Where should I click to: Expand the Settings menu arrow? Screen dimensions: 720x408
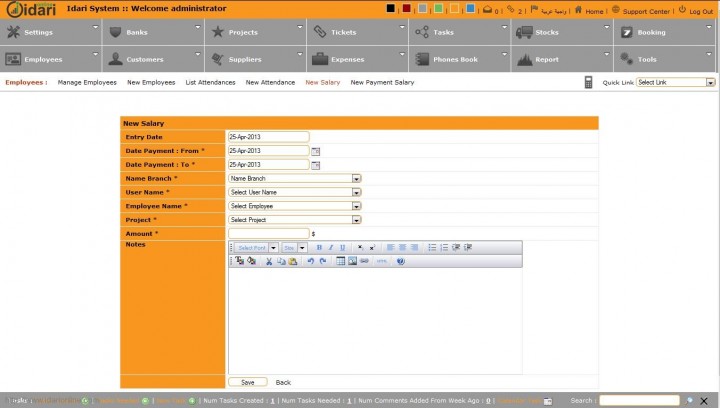(x=96, y=27)
